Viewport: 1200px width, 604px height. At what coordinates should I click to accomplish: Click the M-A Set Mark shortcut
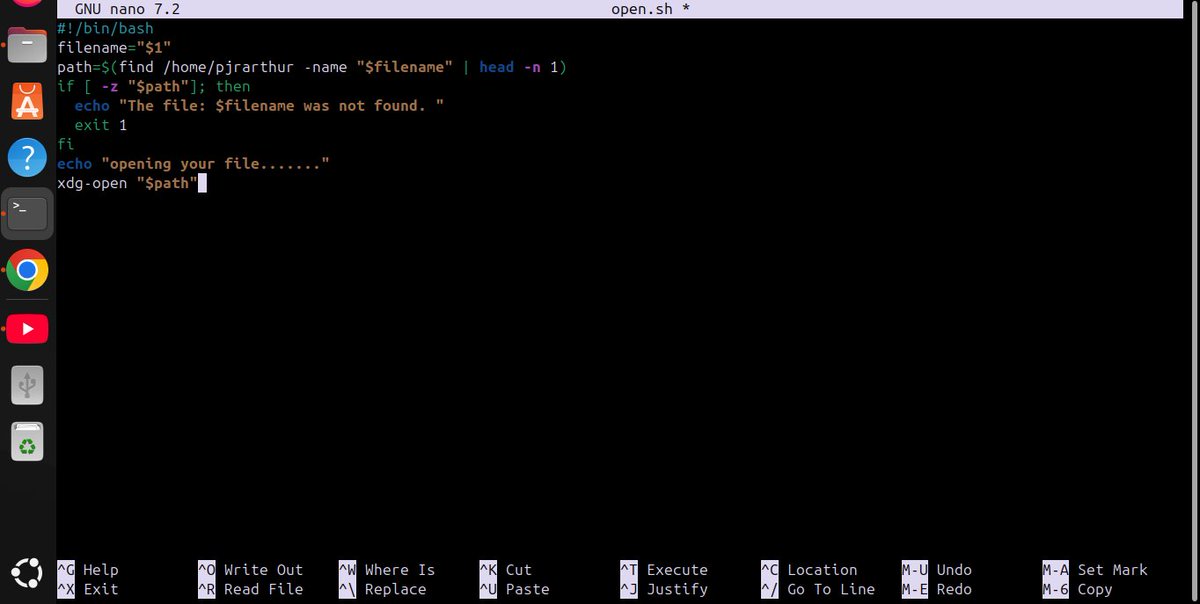pos(1095,570)
